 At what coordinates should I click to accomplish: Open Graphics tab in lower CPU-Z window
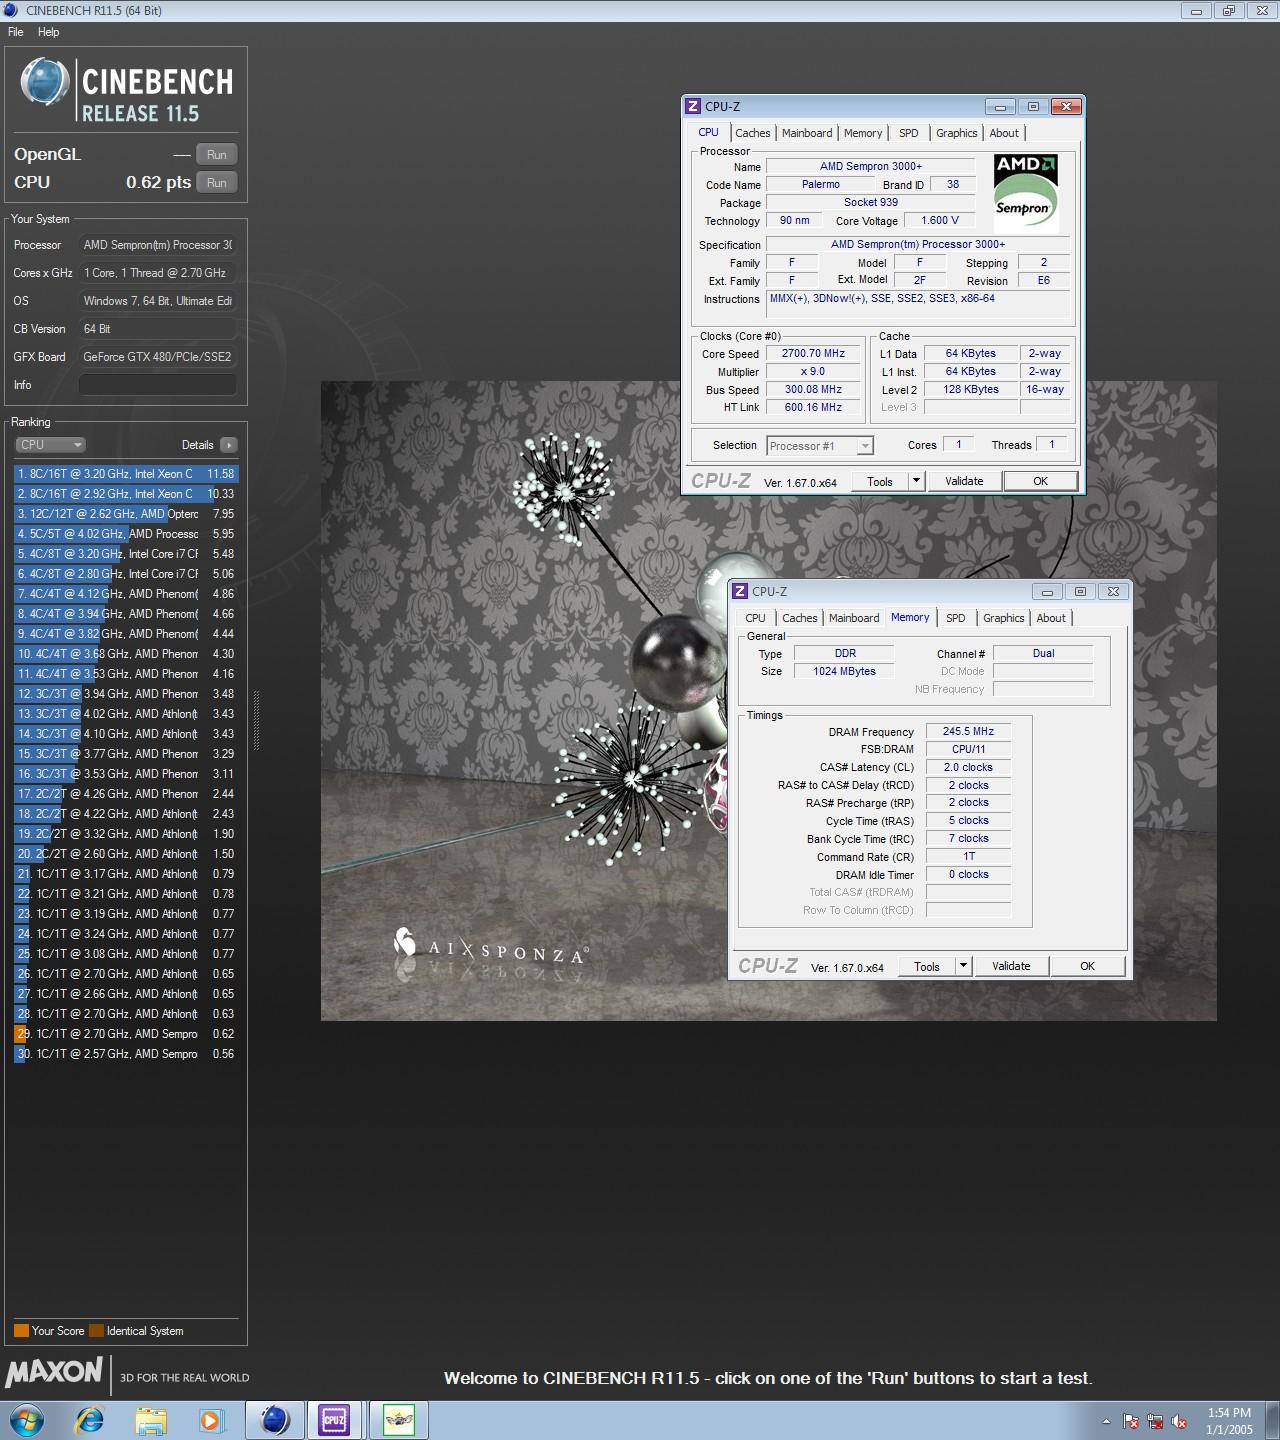(1004, 618)
